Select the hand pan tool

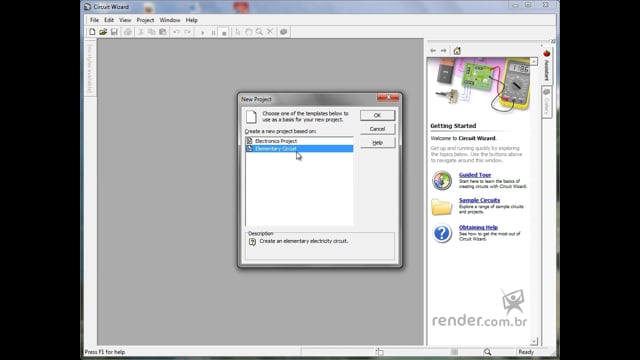click(249, 32)
